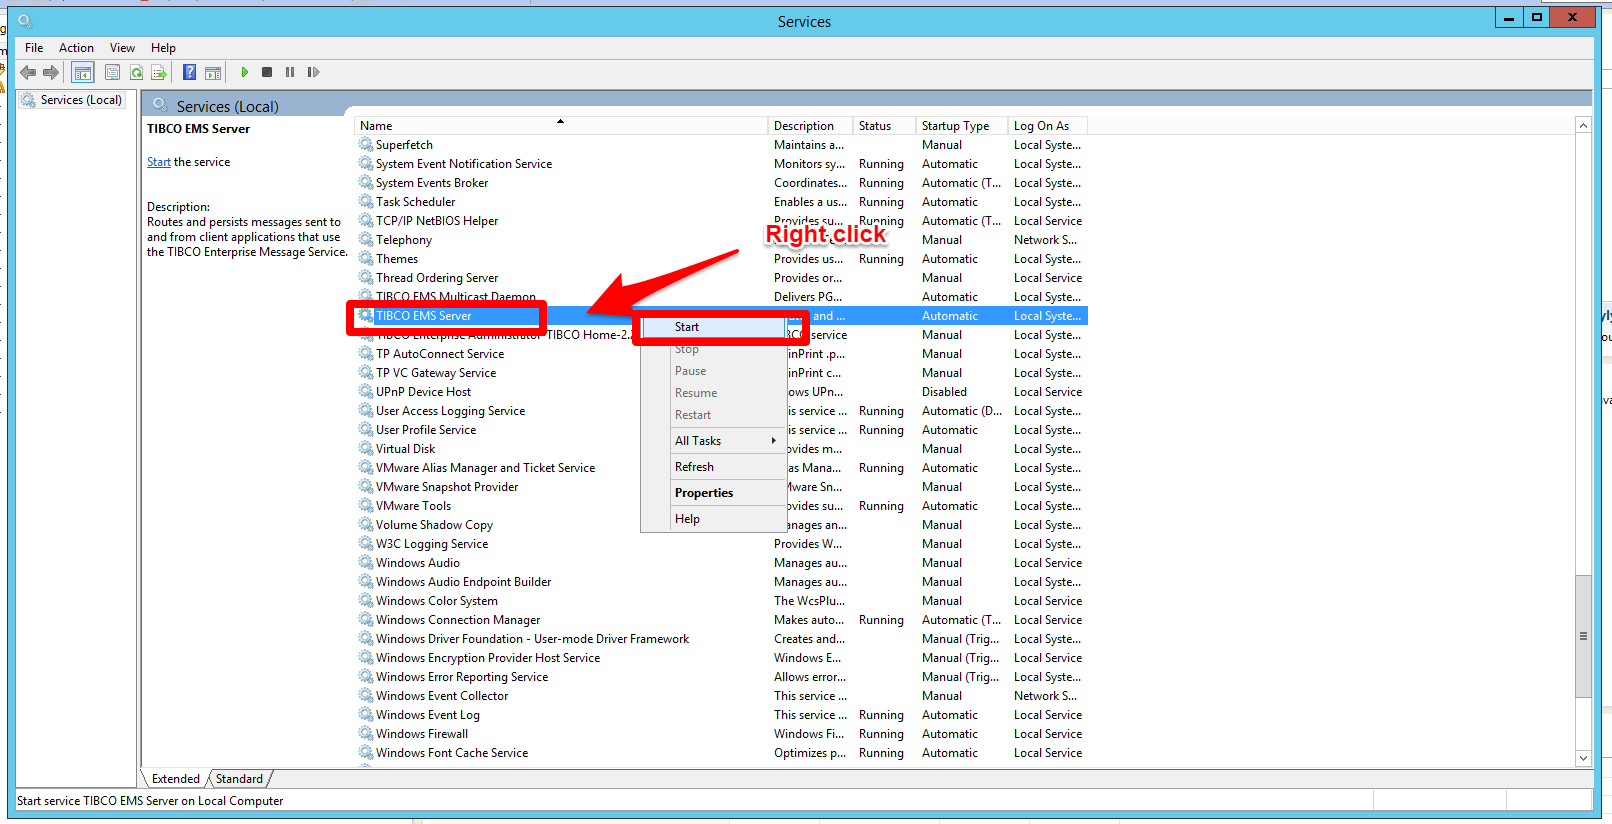Click the gear icon beside W3C Logging Service

tap(366, 544)
